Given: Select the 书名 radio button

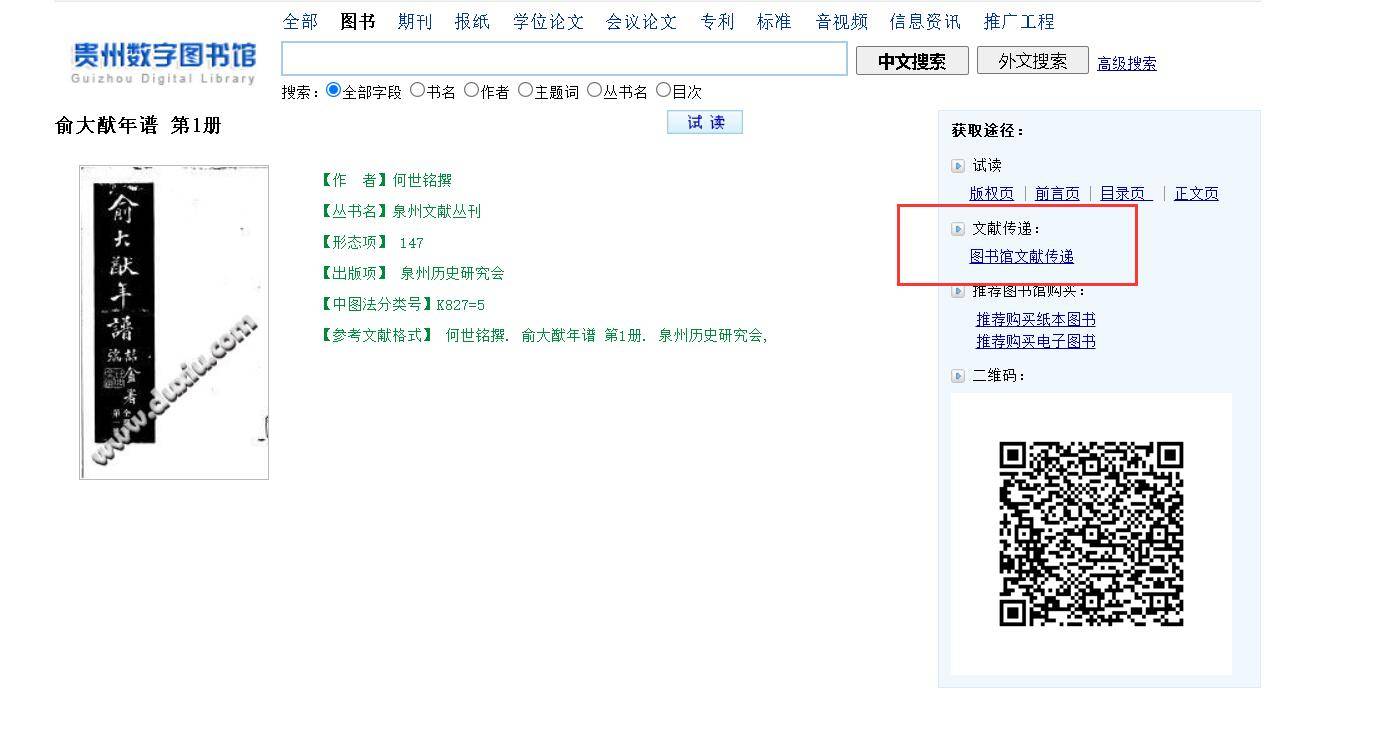Looking at the screenshot, I should coord(417,90).
